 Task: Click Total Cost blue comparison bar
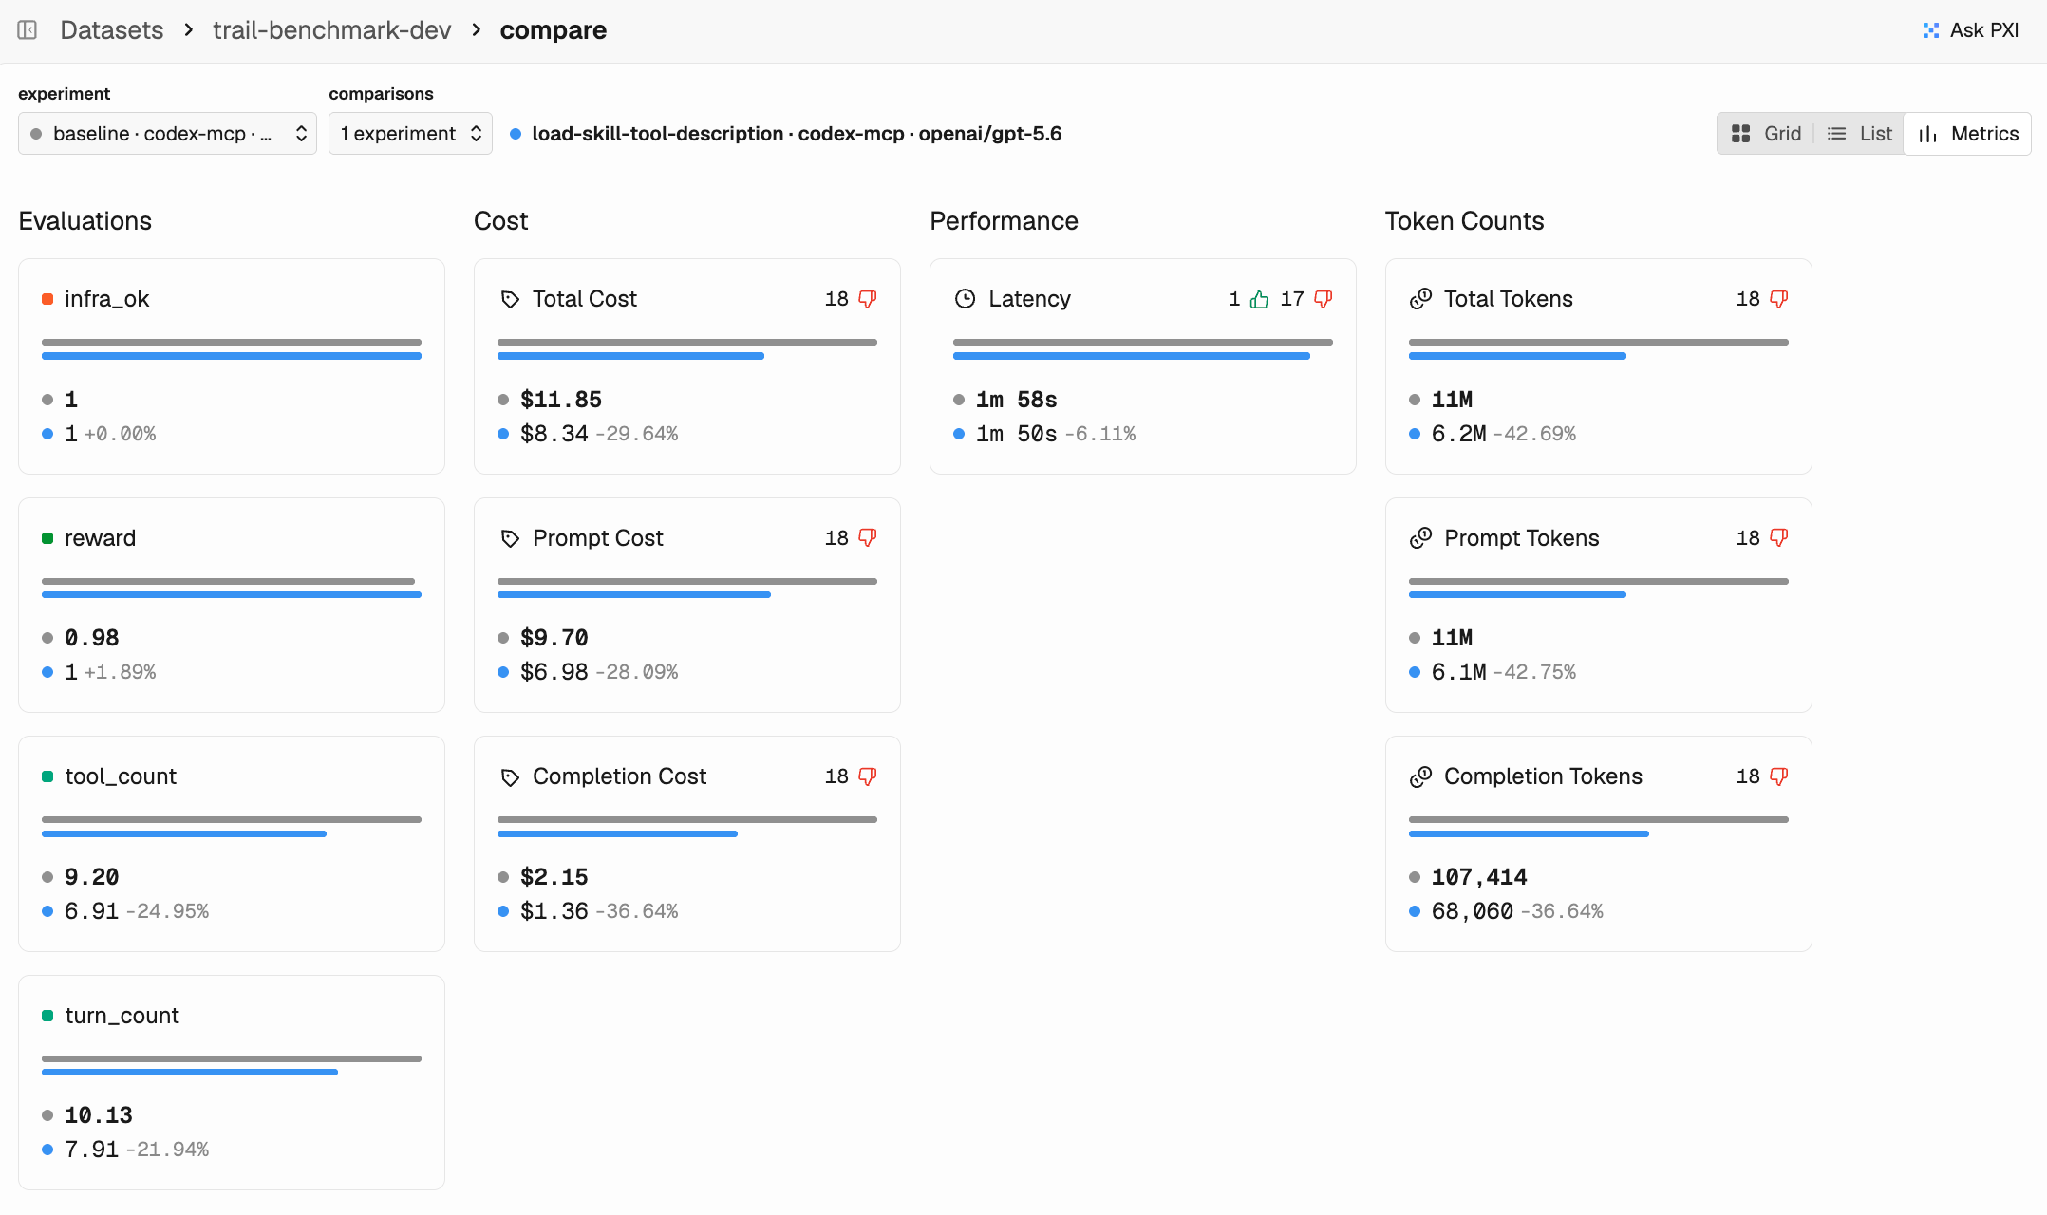pos(630,356)
